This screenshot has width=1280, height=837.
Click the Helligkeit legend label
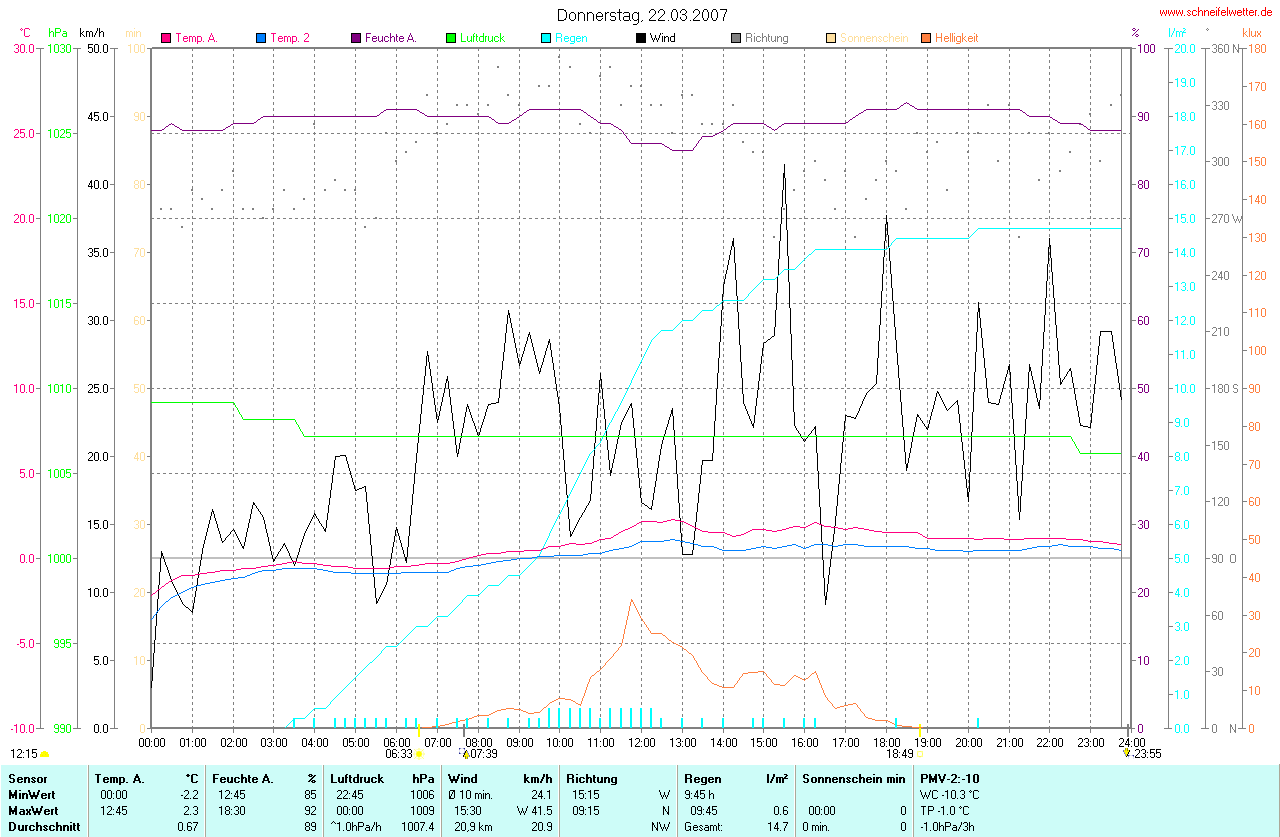pos(957,38)
